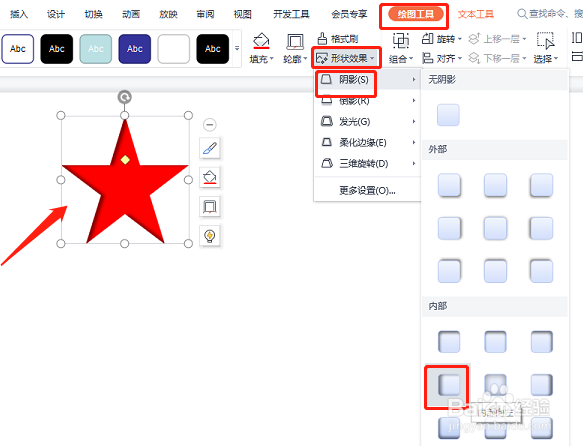Viewport: 583px width, 446px height.
Task: Switch to the 切换 tab
Action: 93,14
